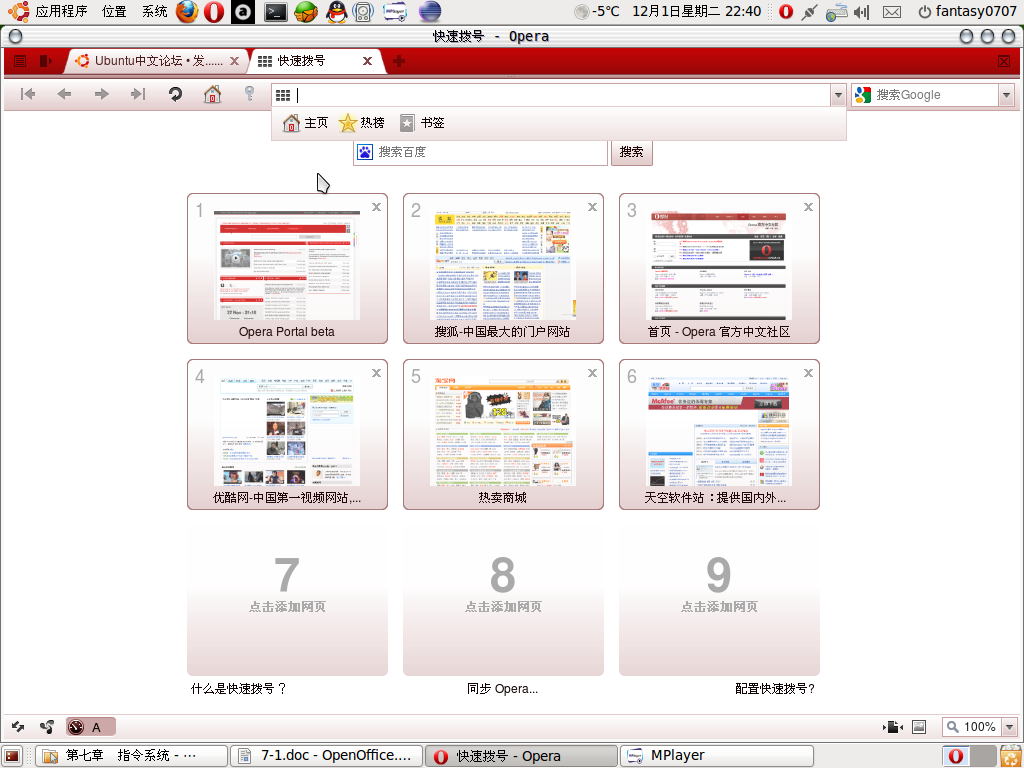This screenshot has height=768, width=1024.
Task: Expand the address bar dropdown arrow
Action: (838, 95)
